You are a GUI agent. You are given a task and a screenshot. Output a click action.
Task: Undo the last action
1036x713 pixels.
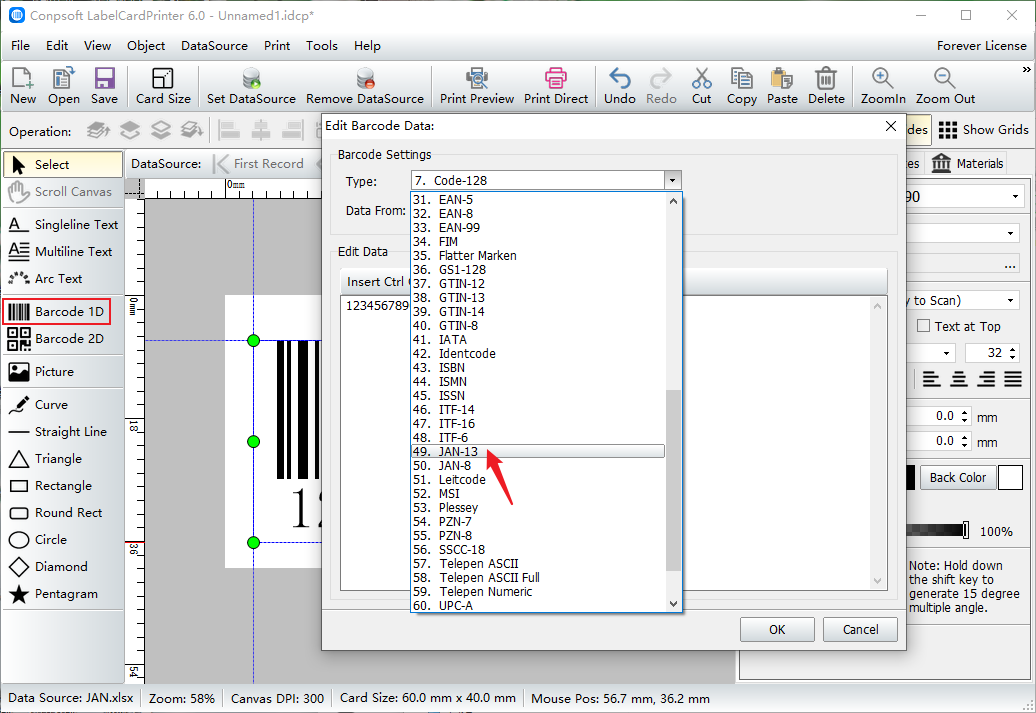tap(620, 86)
